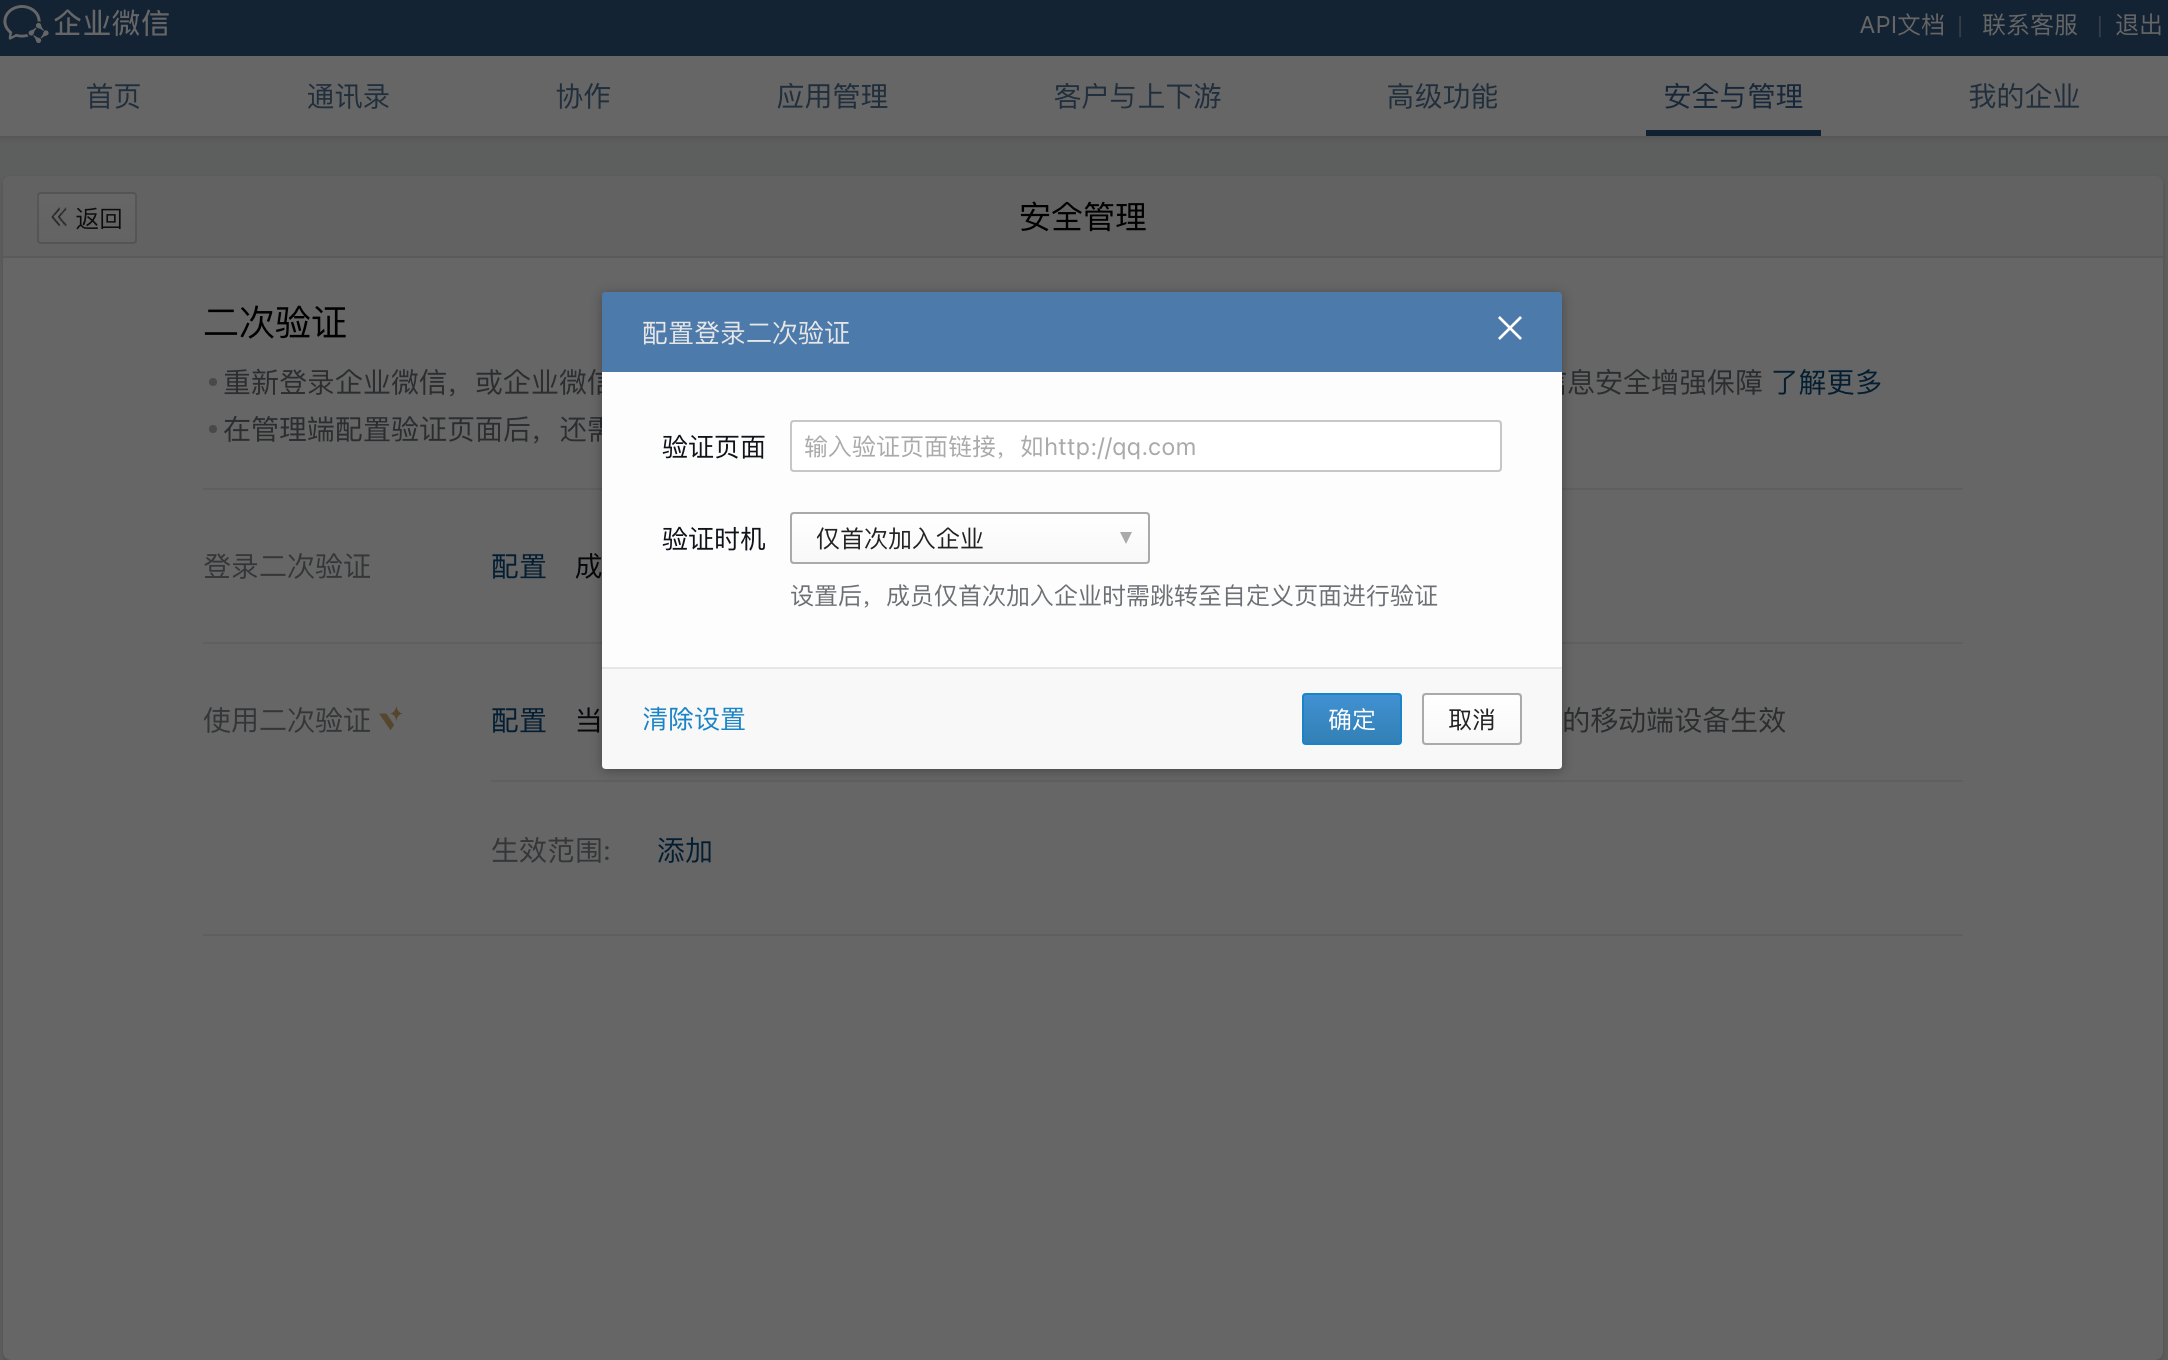Click 添加 next to 生效范围
This screenshot has height=1360, width=2168.
(684, 851)
